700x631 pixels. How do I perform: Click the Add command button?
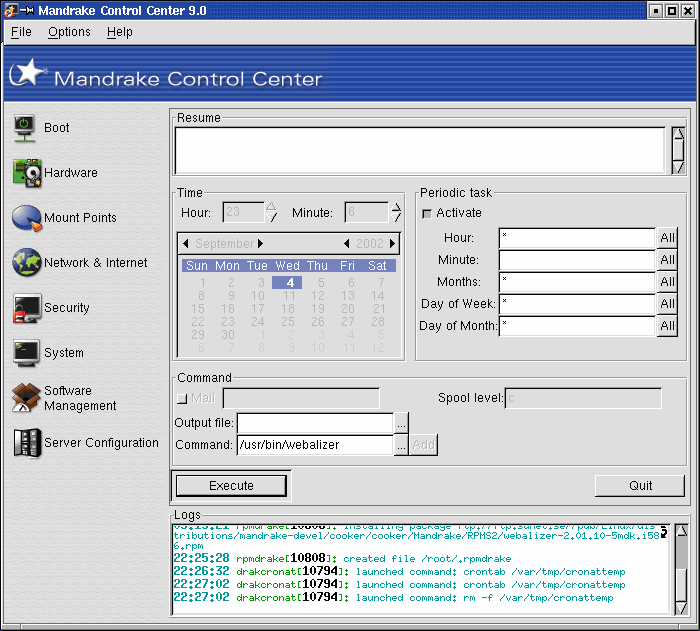point(423,445)
